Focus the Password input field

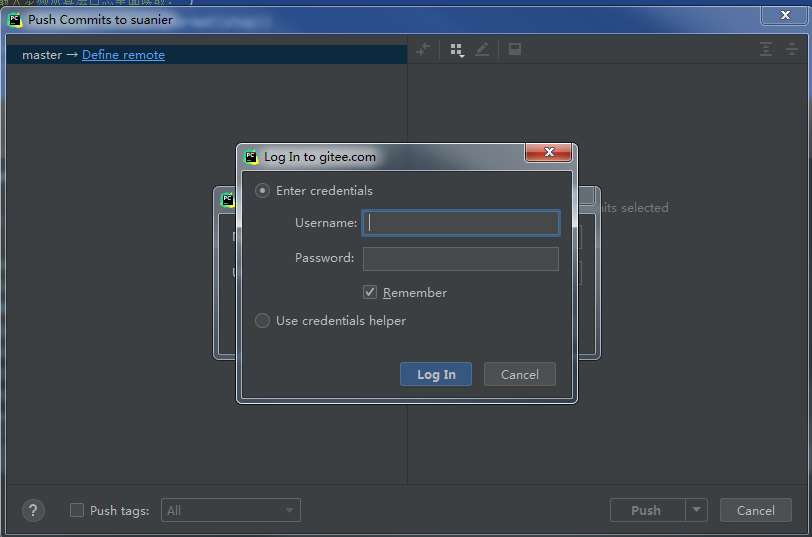[x=461, y=258]
